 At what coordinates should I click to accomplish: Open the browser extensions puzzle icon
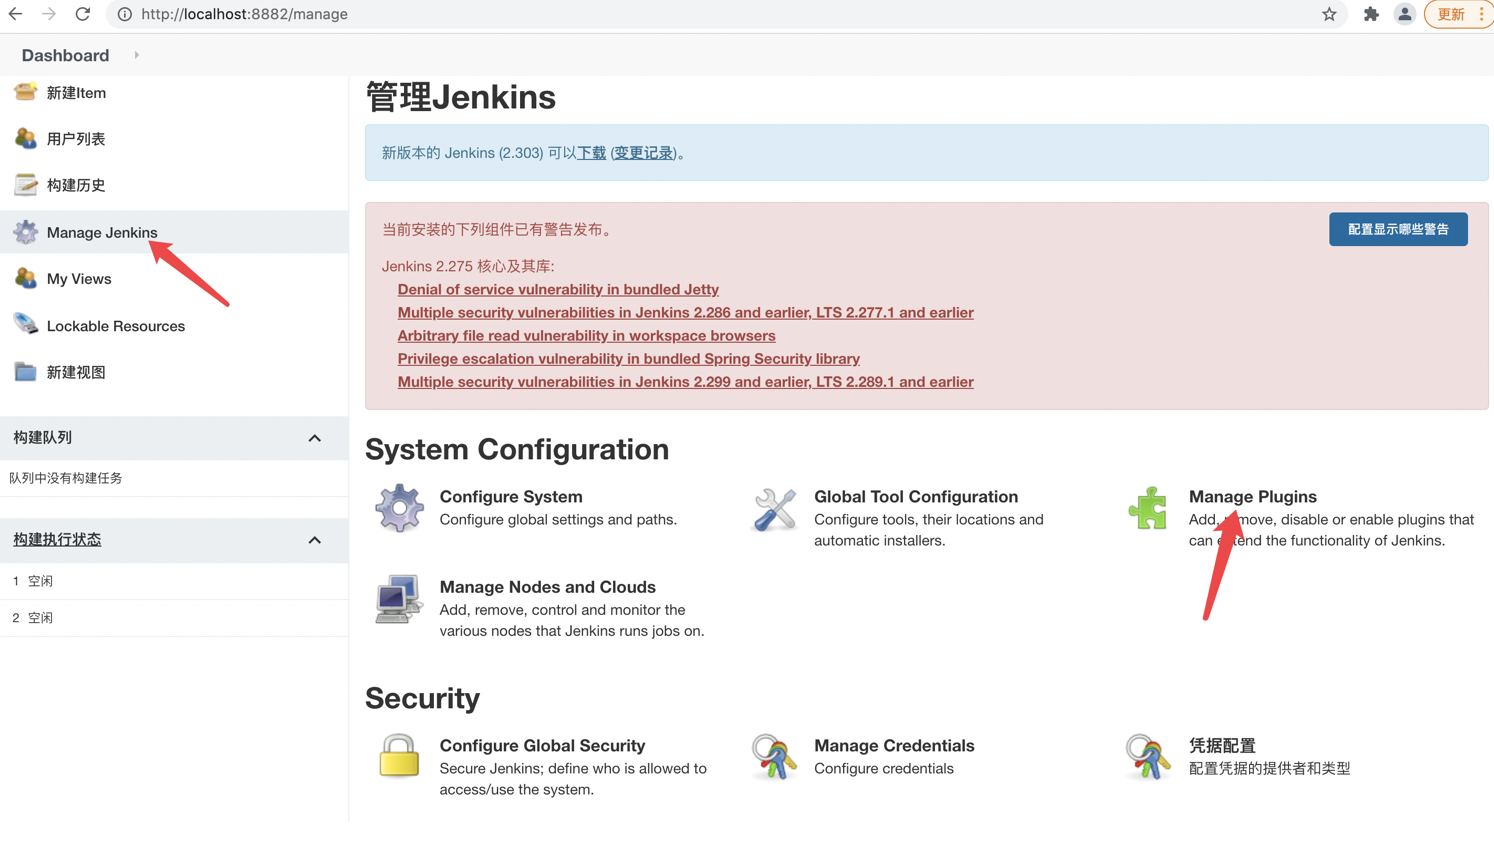tap(1371, 14)
